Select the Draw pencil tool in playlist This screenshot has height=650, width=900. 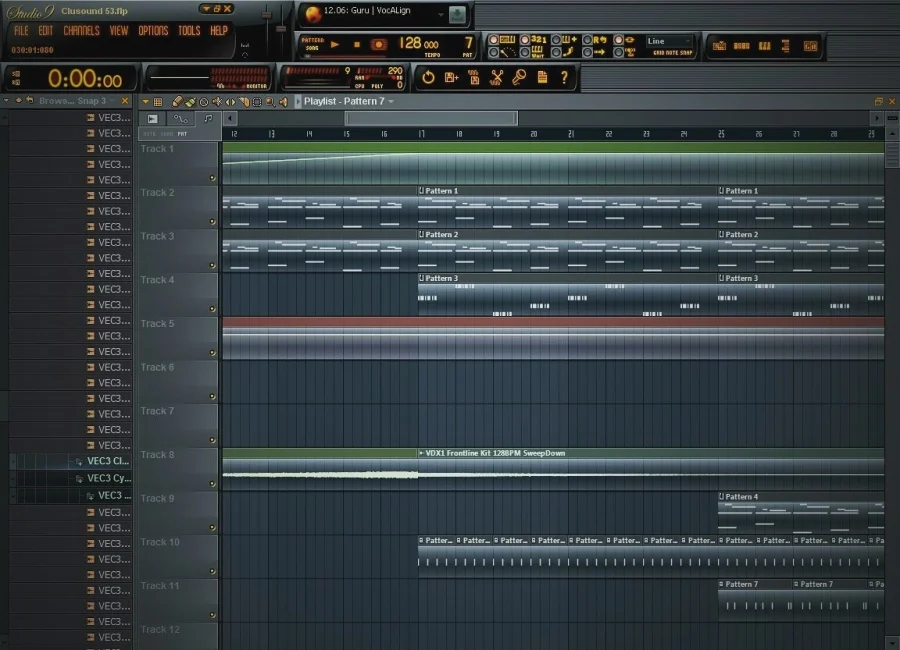point(176,102)
